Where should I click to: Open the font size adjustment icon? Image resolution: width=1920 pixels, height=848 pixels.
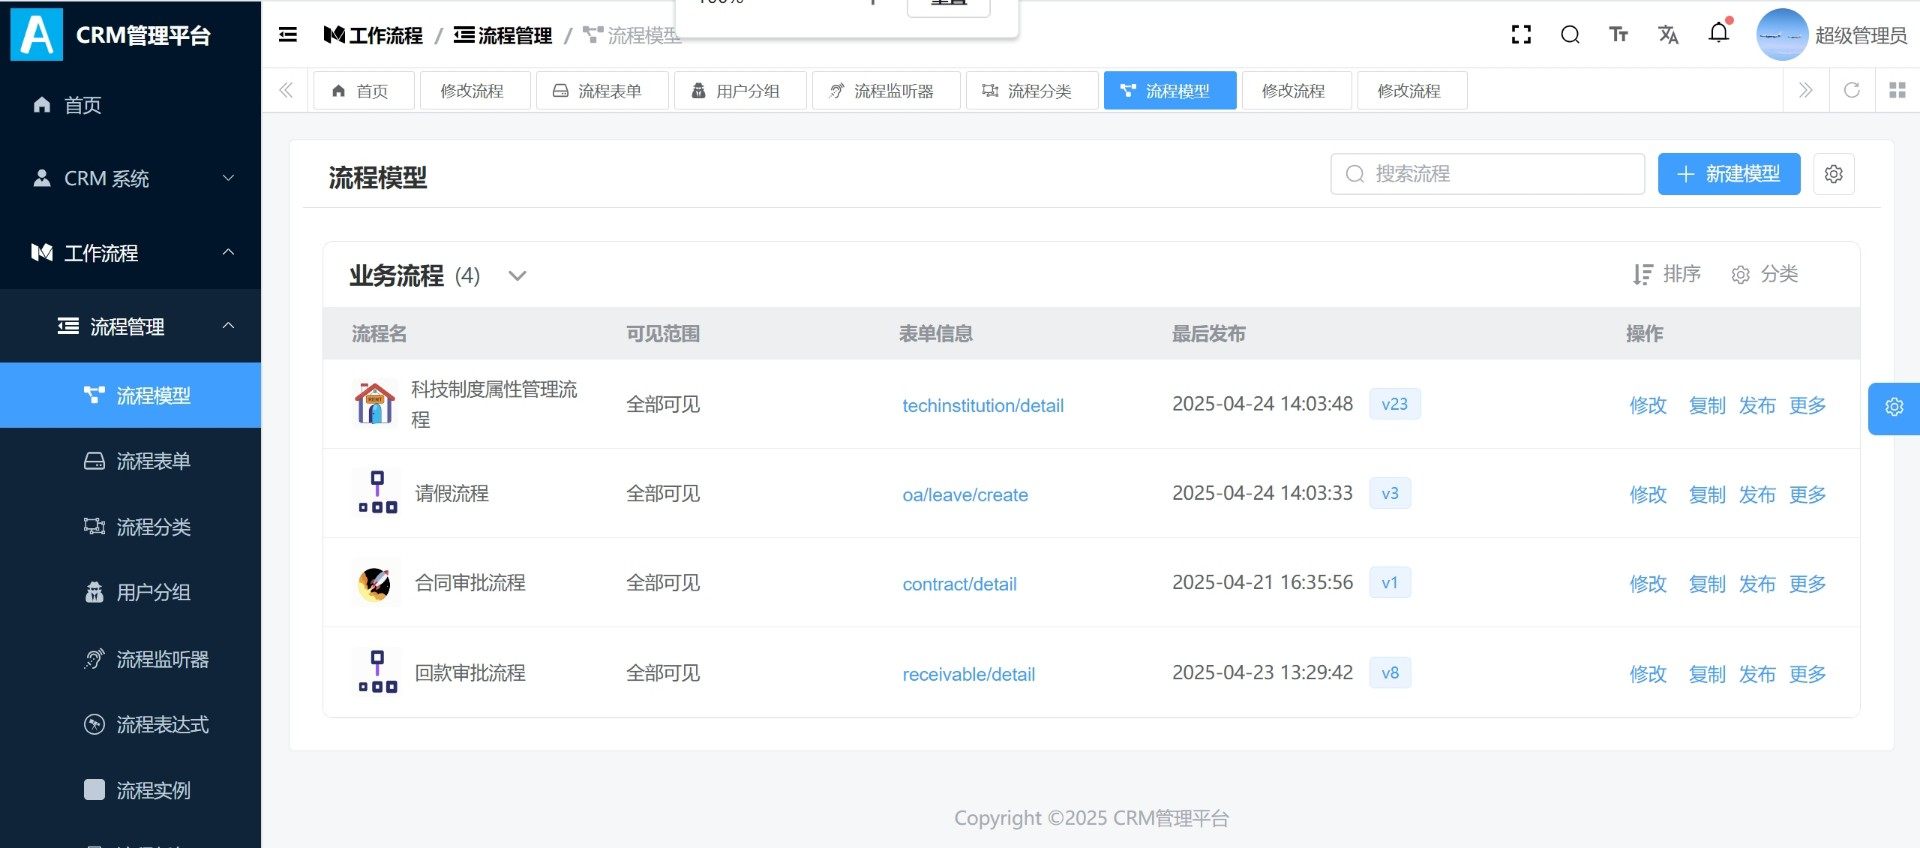1618,35
